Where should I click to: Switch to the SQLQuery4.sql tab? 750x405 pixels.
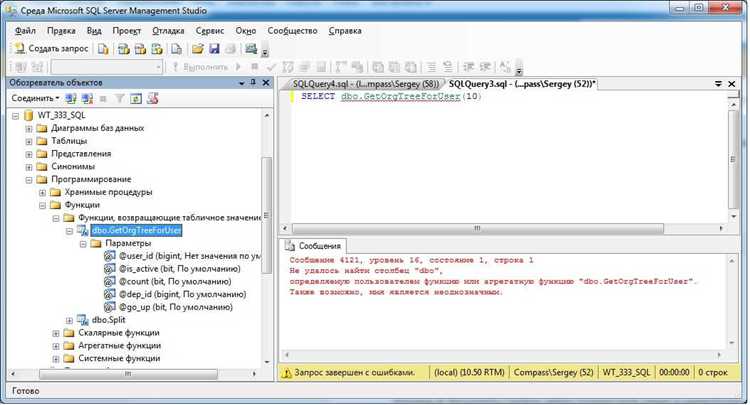(365, 84)
